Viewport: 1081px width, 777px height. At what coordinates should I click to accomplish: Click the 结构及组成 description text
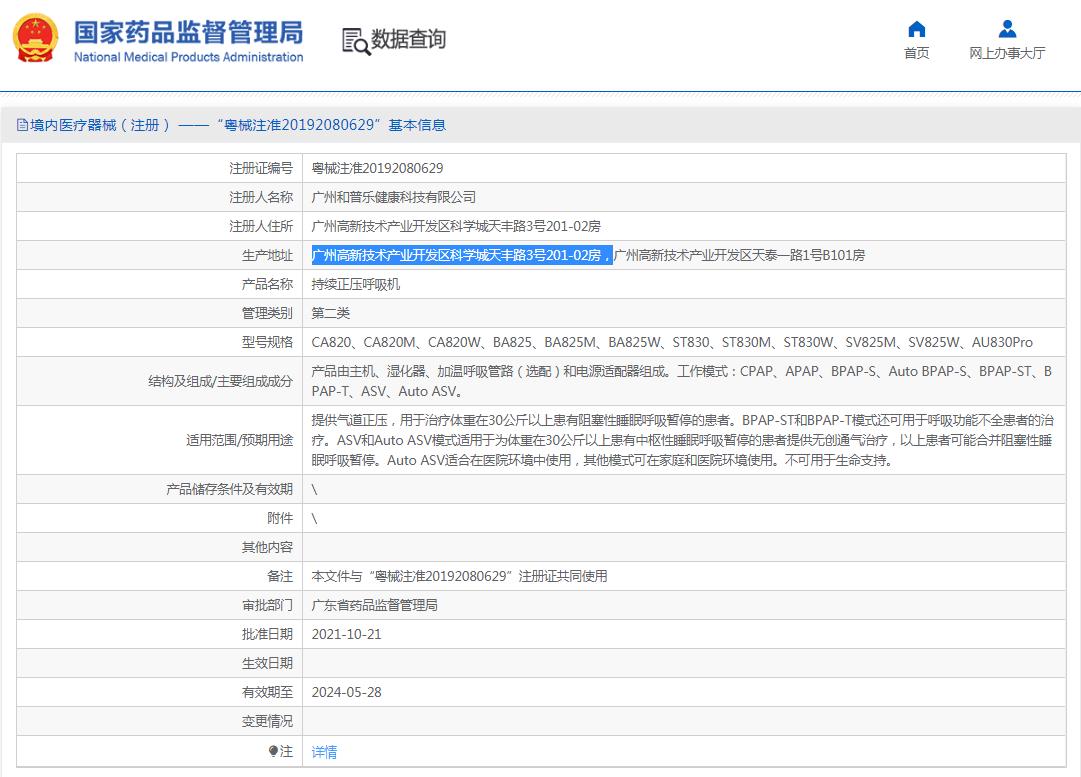[682, 381]
